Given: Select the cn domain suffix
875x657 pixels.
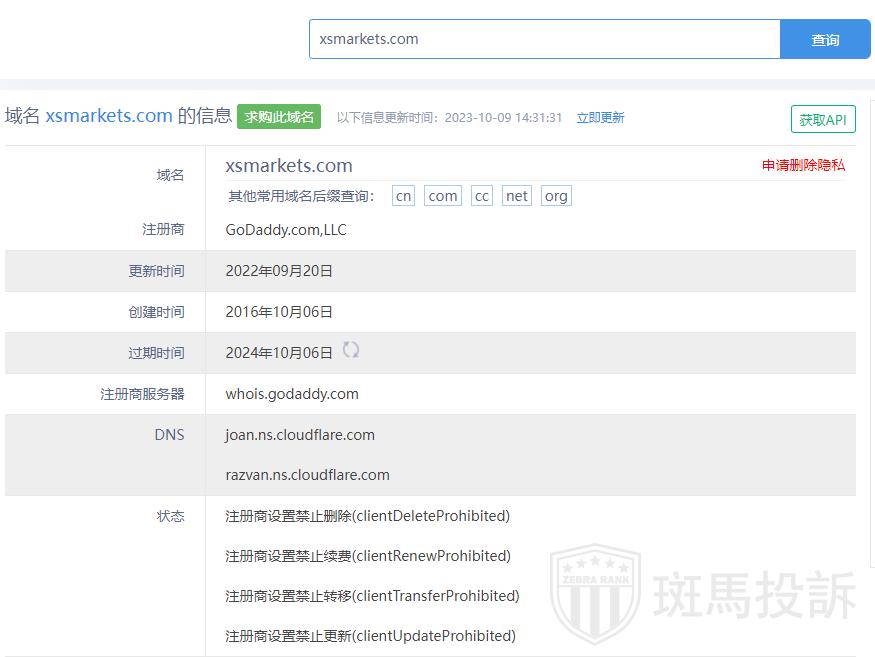Looking at the screenshot, I should click(403, 196).
